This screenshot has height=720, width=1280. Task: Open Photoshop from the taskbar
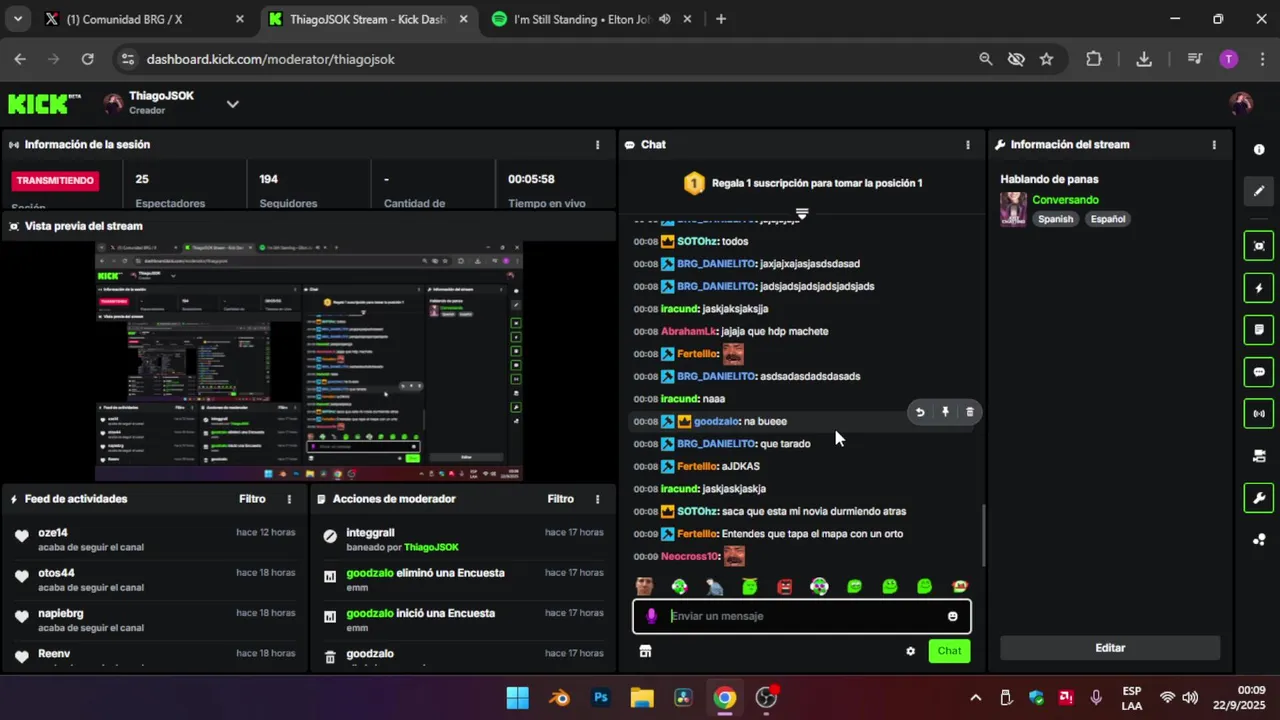tap(601, 698)
